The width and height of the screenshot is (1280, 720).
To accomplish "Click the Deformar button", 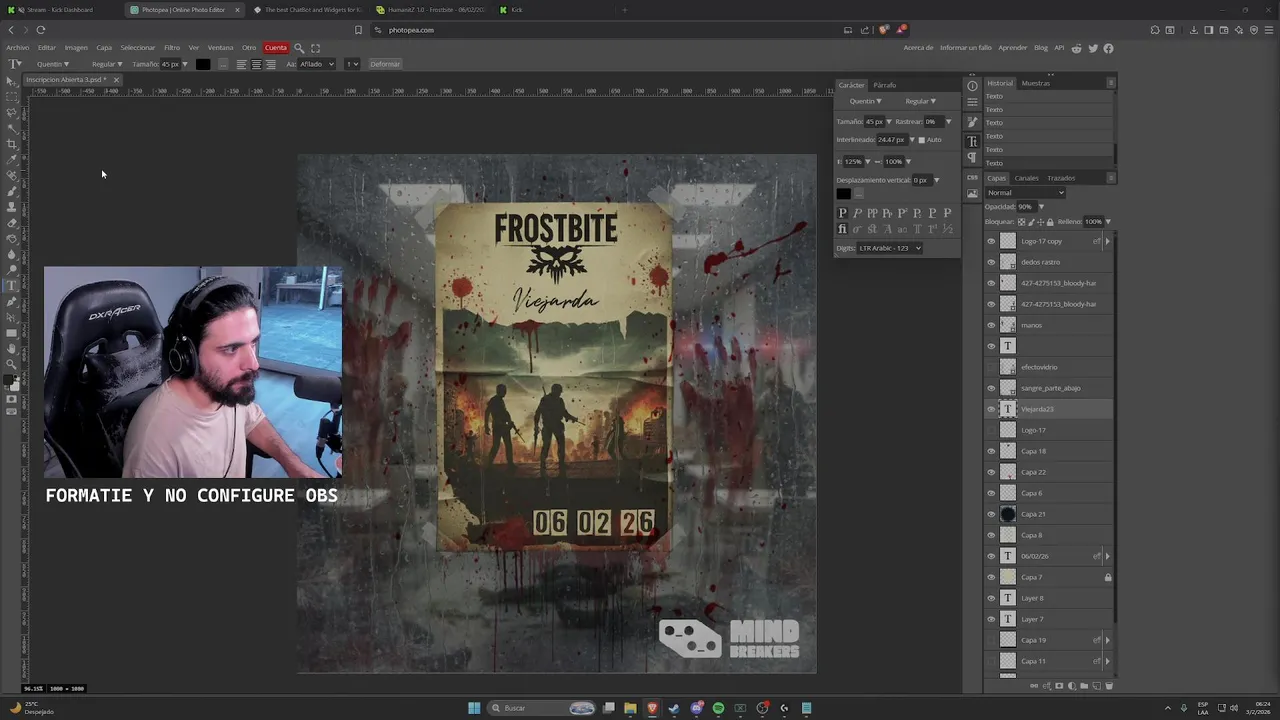I will click(x=385, y=64).
